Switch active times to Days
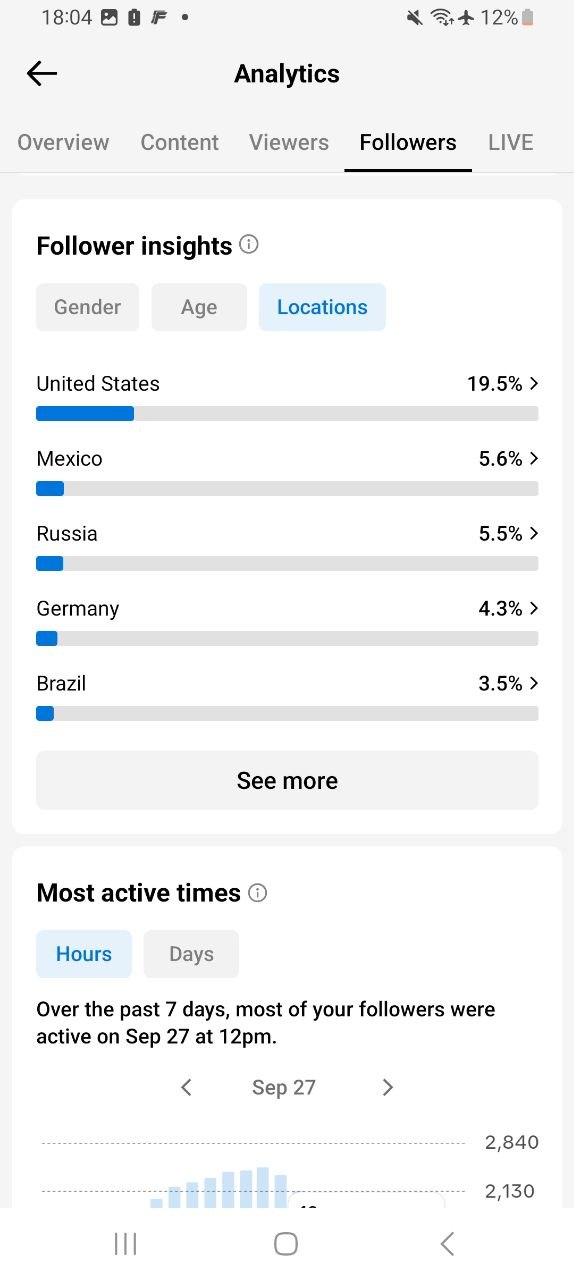Image resolution: width=574 pixels, height=1280 pixels. coord(191,953)
